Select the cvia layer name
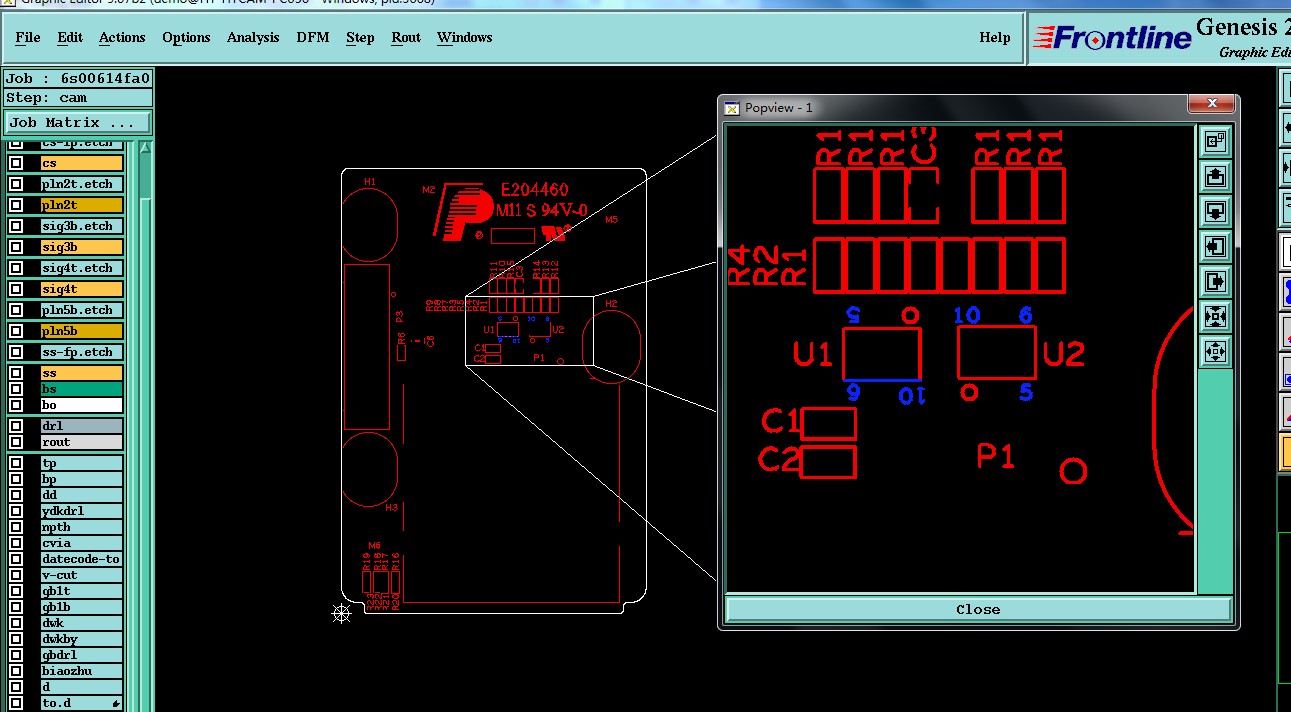 click(x=81, y=543)
